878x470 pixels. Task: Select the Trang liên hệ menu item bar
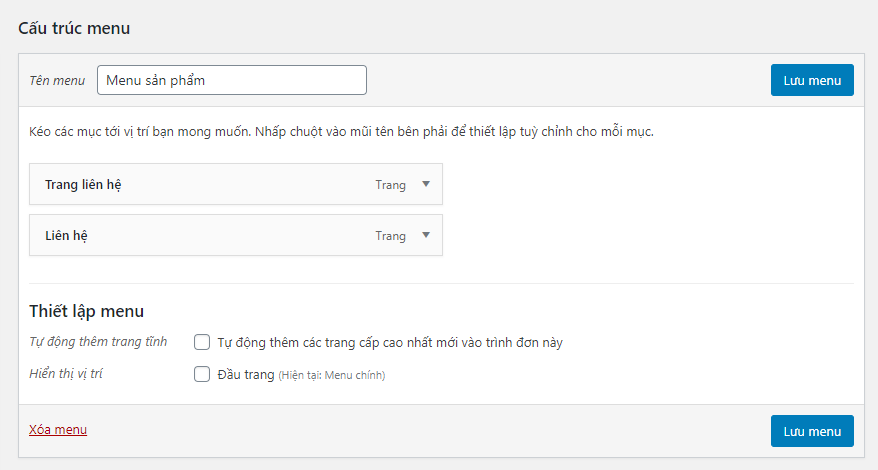pyautogui.click(x=200, y=185)
